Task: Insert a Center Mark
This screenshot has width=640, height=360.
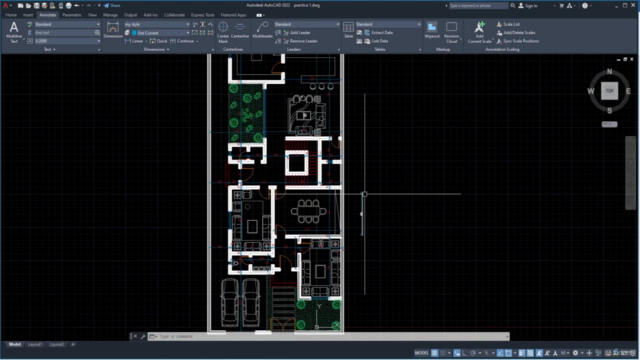Action: [x=223, y=32]
